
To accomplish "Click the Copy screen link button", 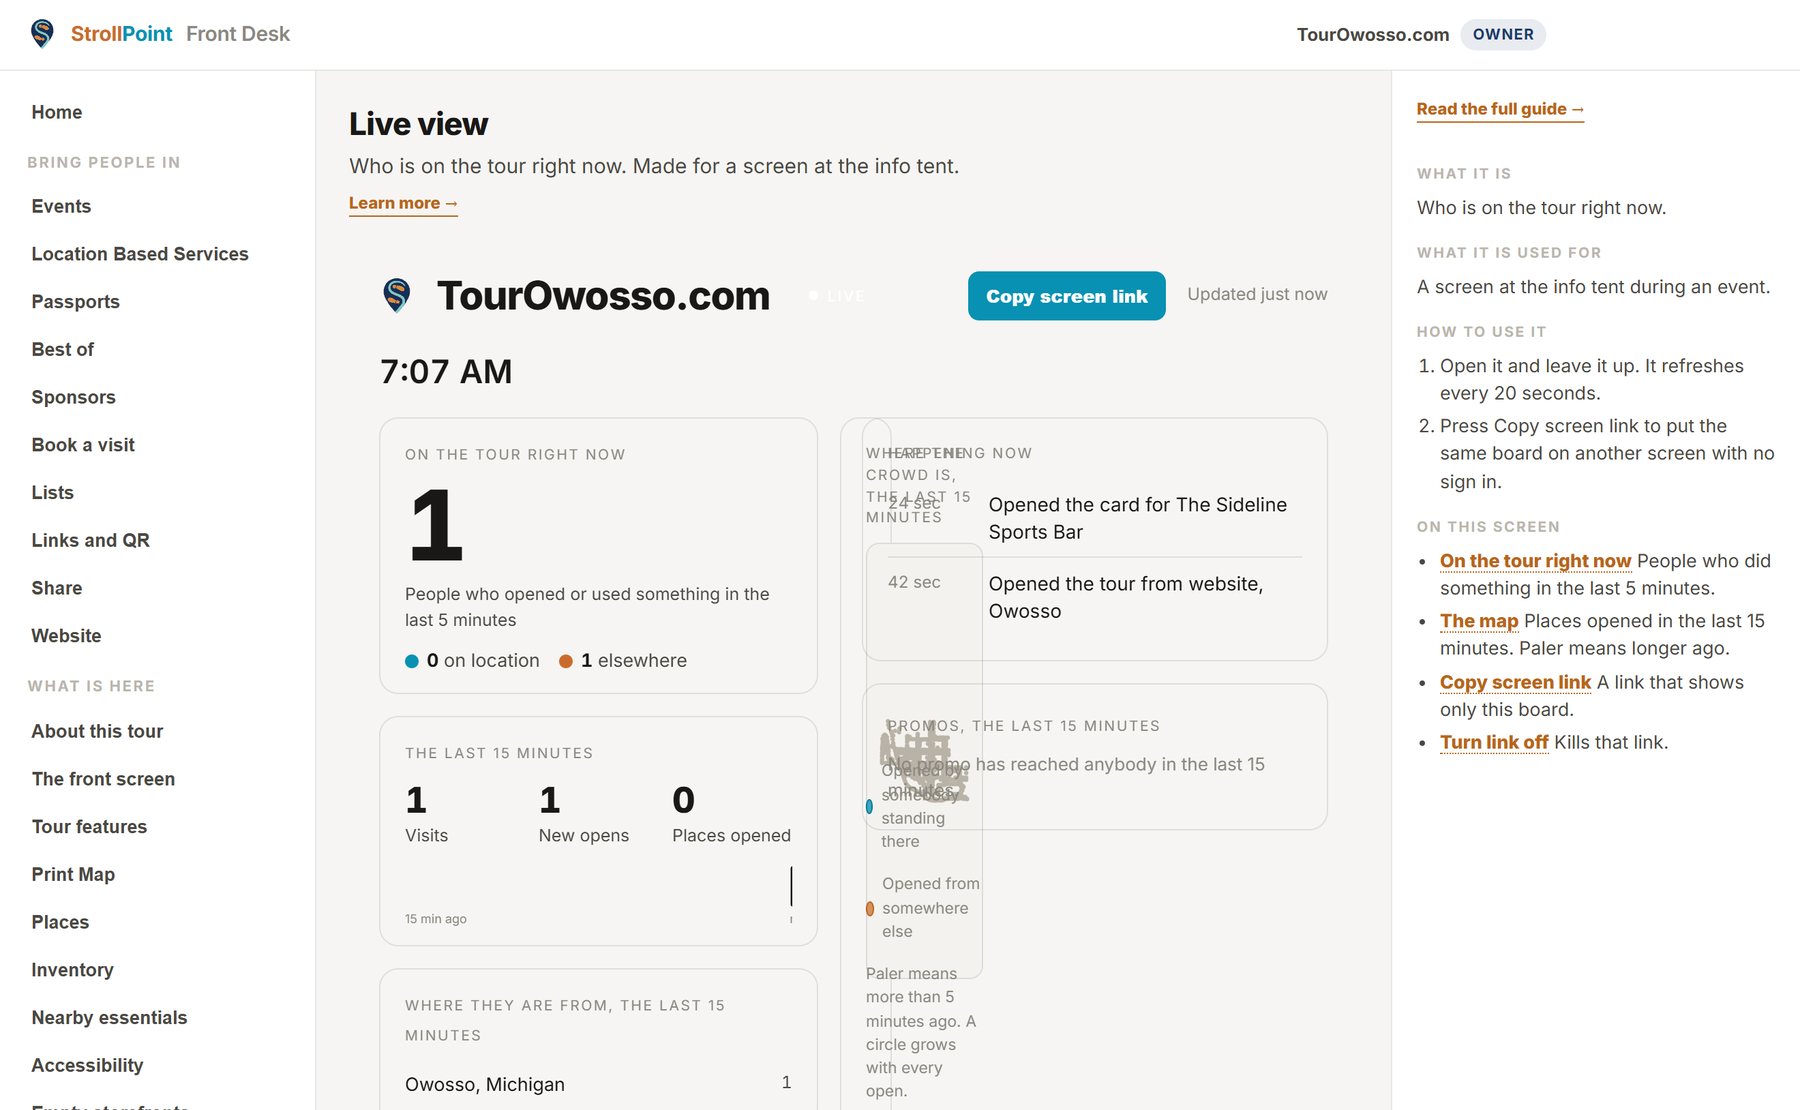I will click(x=1066, y=296).
